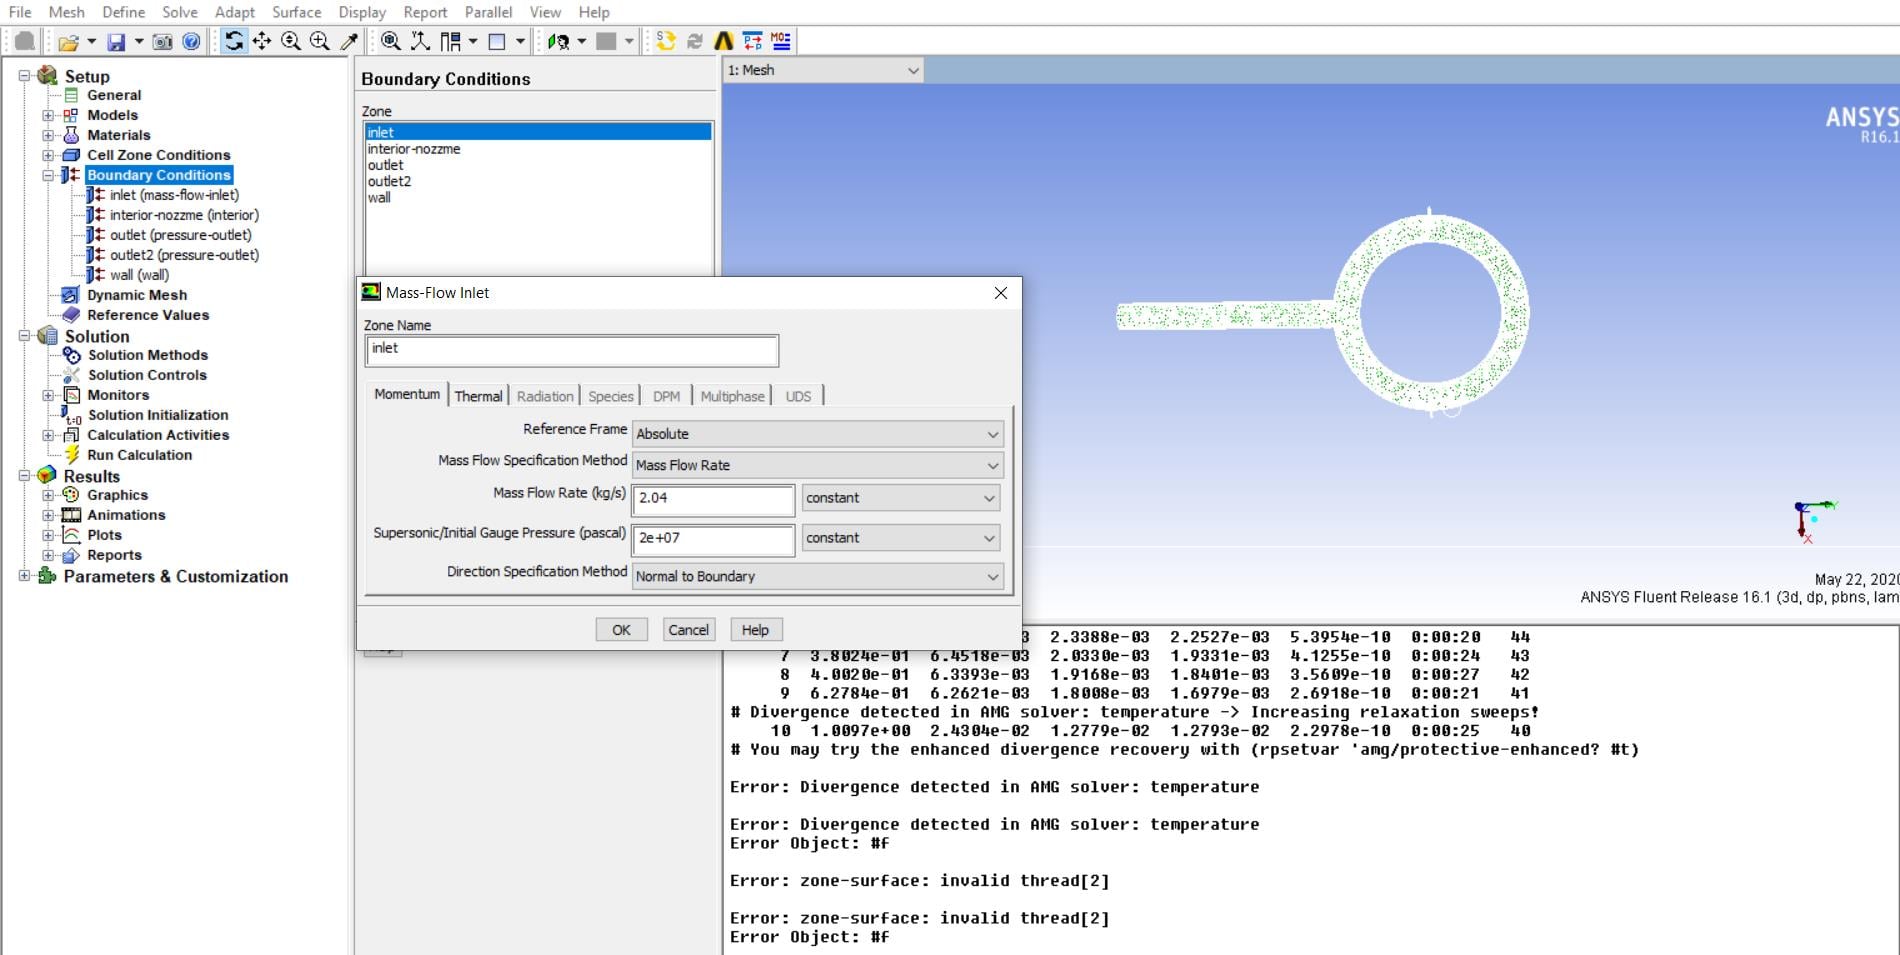Click the Run Calculation lightning icon
This screenshot has width=1900, height=955.
[x=71, y=455]
